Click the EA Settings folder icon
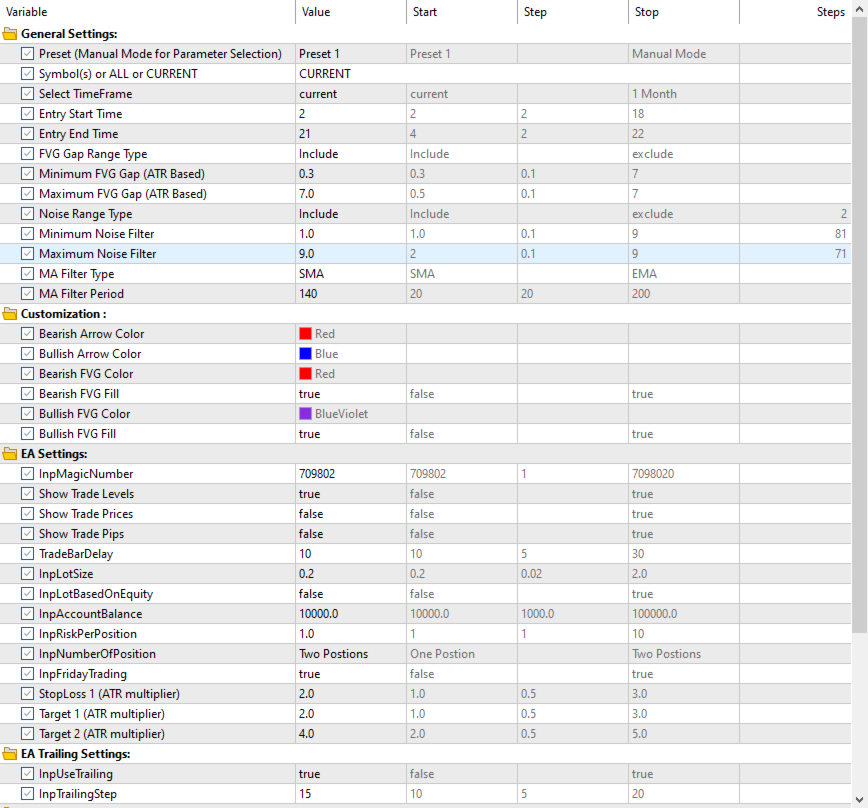868x808 pixels. 10,454
